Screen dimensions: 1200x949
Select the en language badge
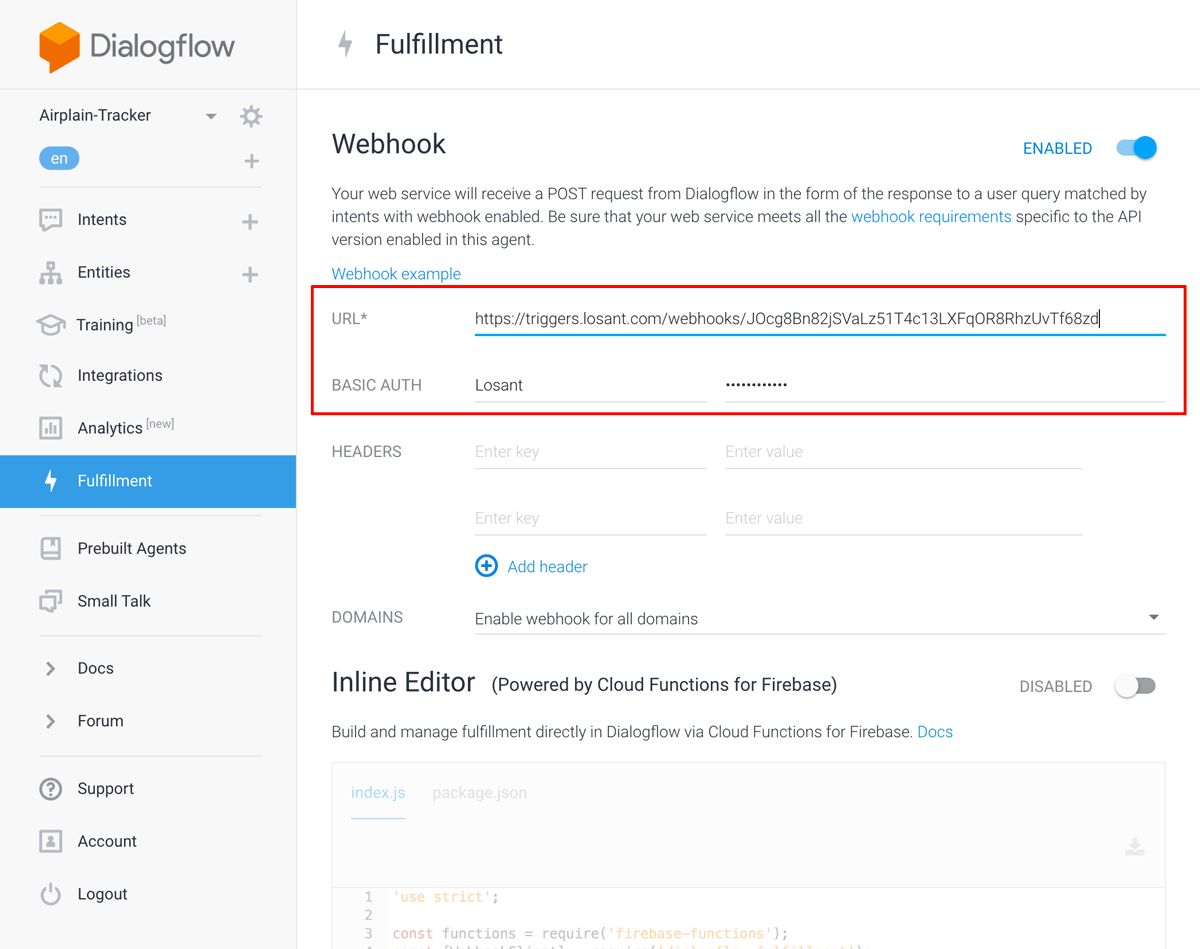click(x=59, y=158)
